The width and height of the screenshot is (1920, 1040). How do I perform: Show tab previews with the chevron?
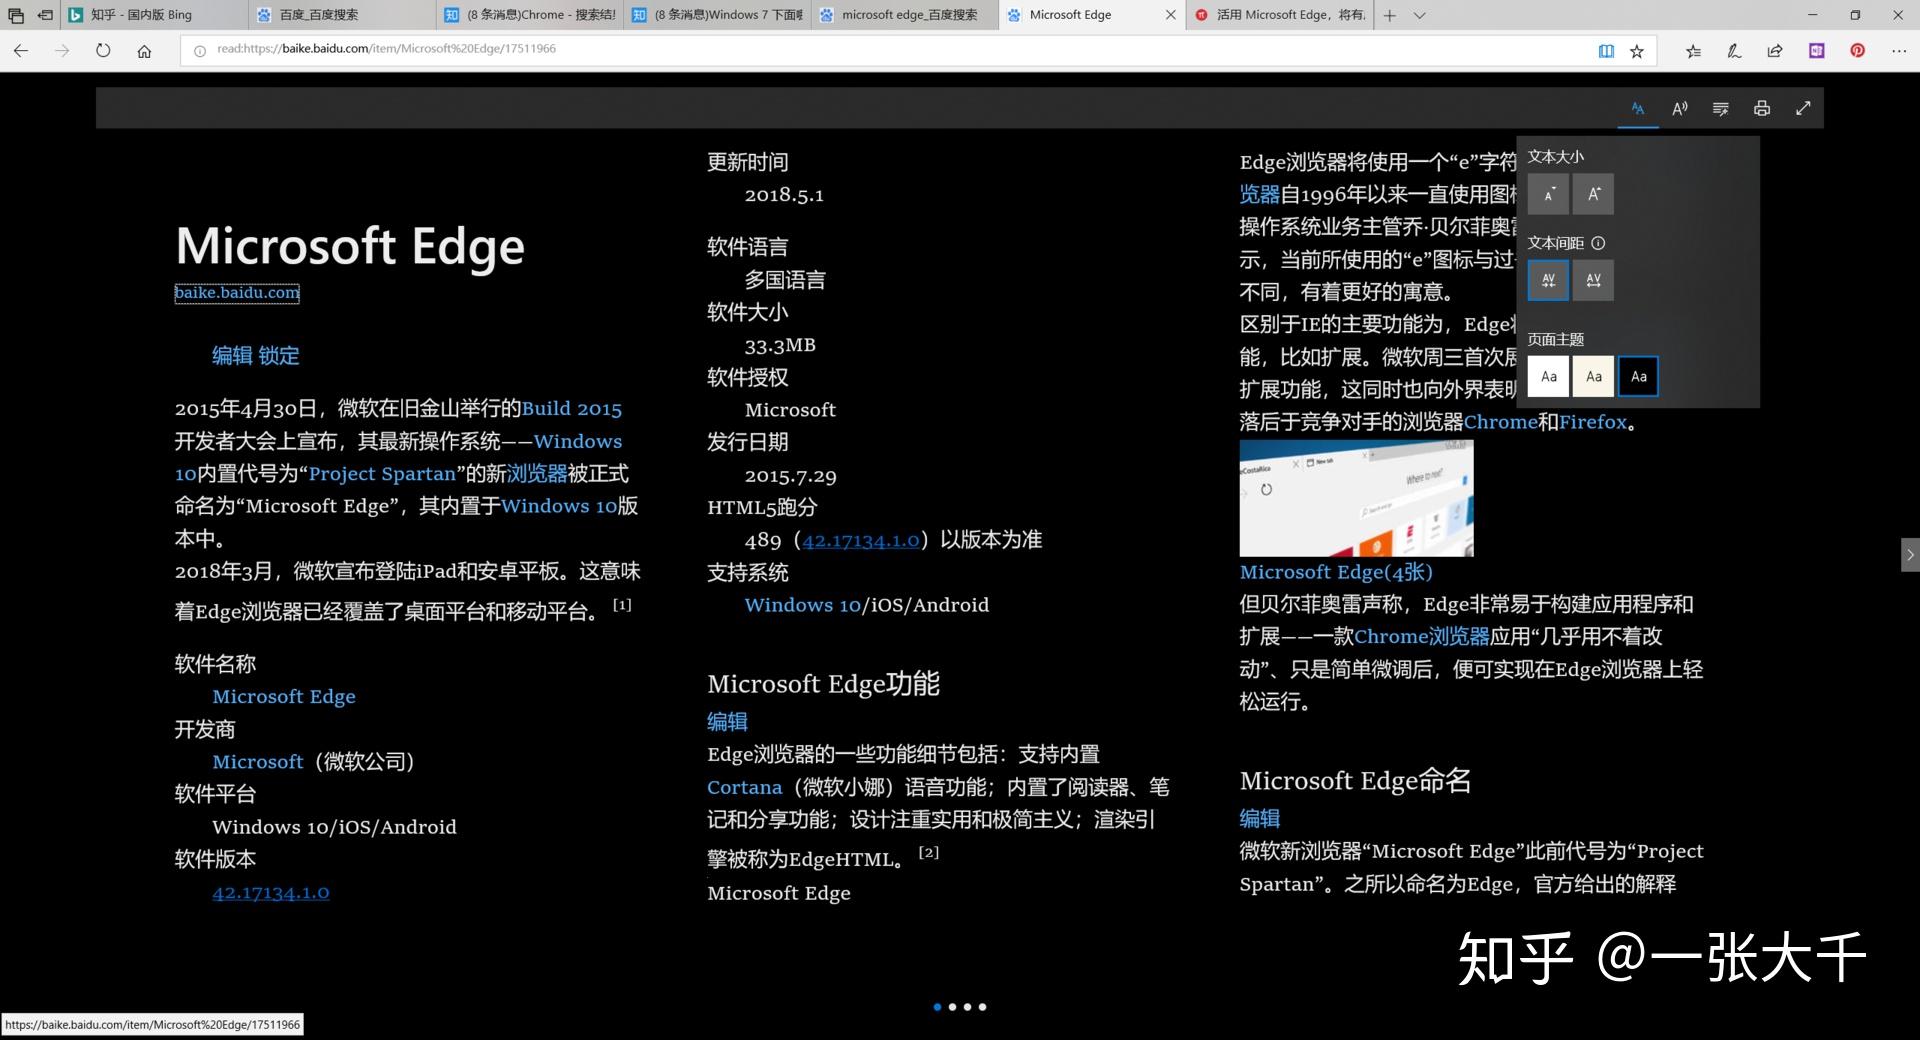click(x=1419, y=15)
